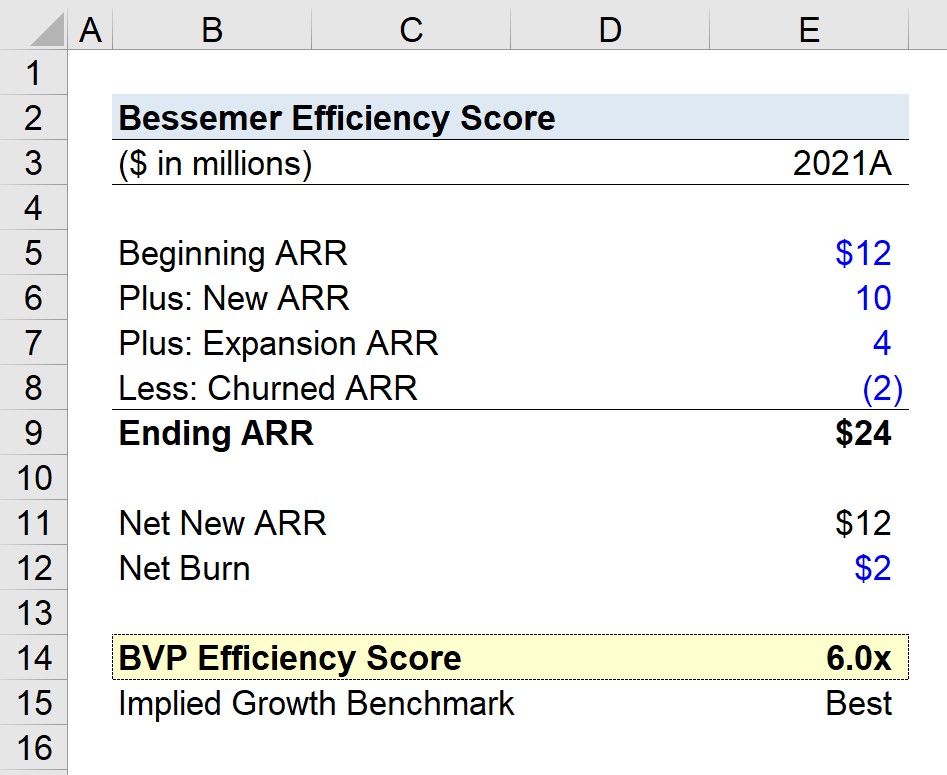This screenshot has width=947, height=775.
Task: Select row 9 header
Action: (33, 433)
